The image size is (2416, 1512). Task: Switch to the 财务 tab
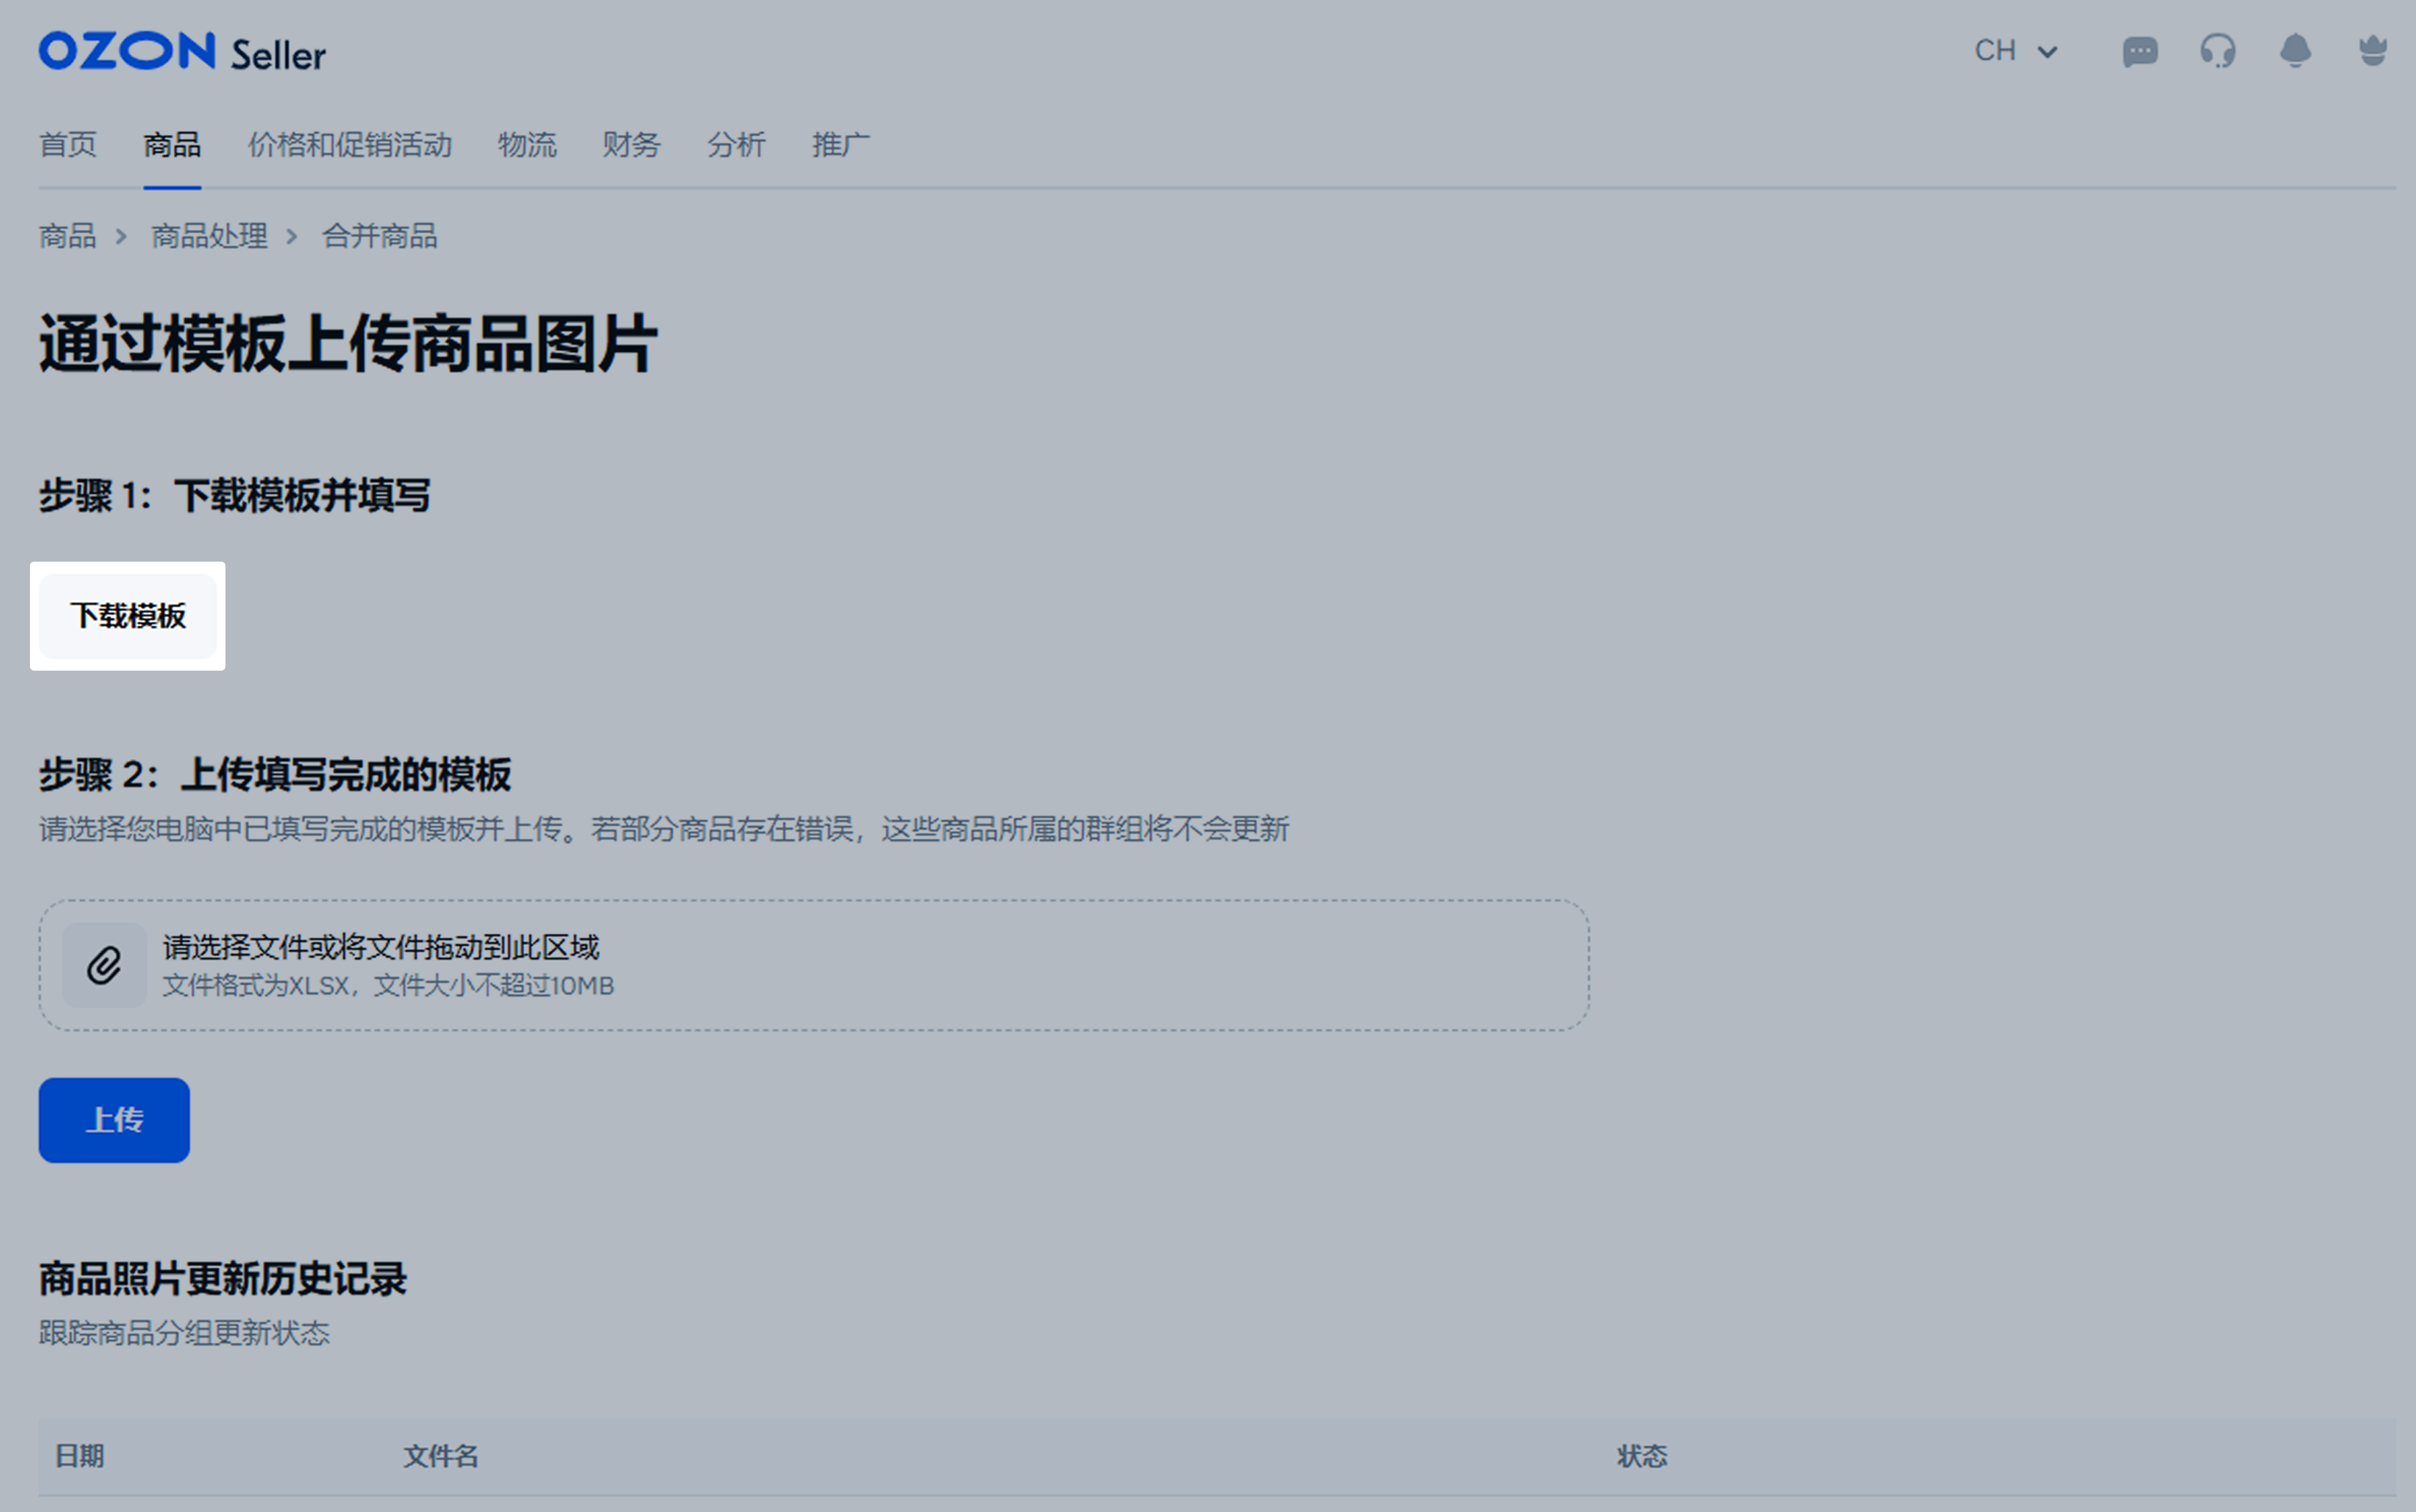click(x=631, y=145)
